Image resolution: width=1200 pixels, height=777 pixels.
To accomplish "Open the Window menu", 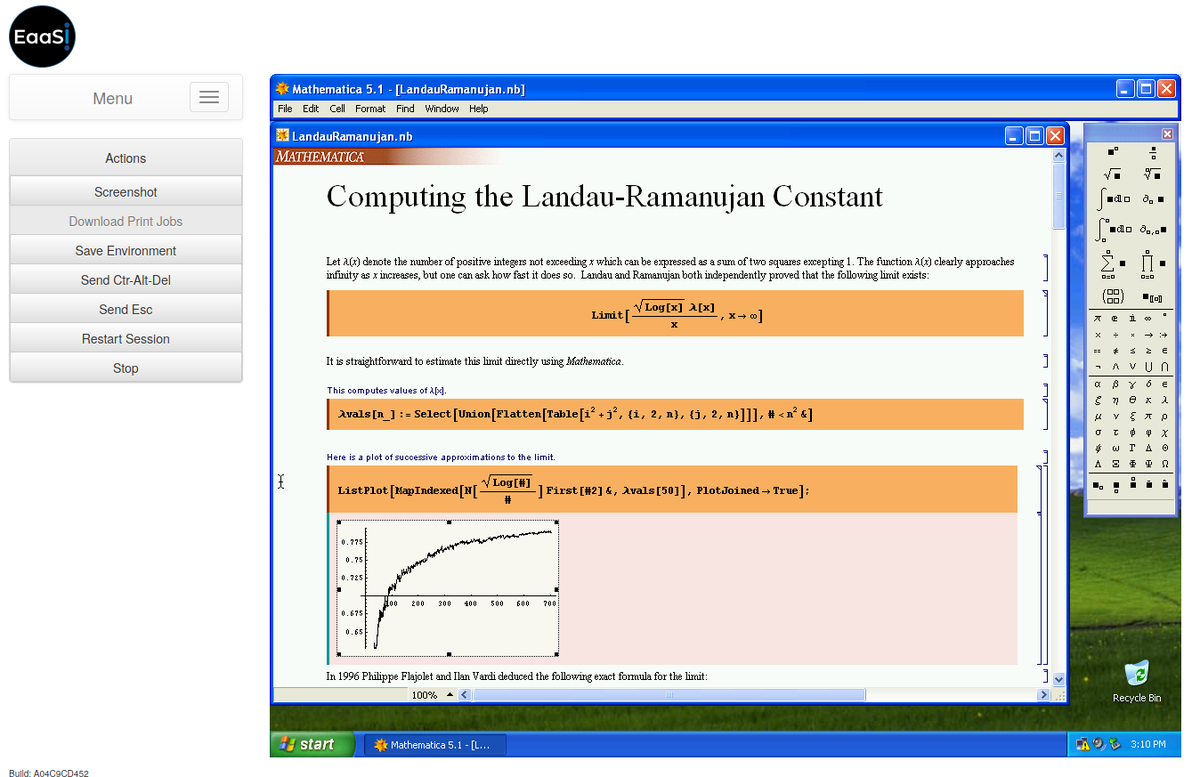I will [442, 109].
